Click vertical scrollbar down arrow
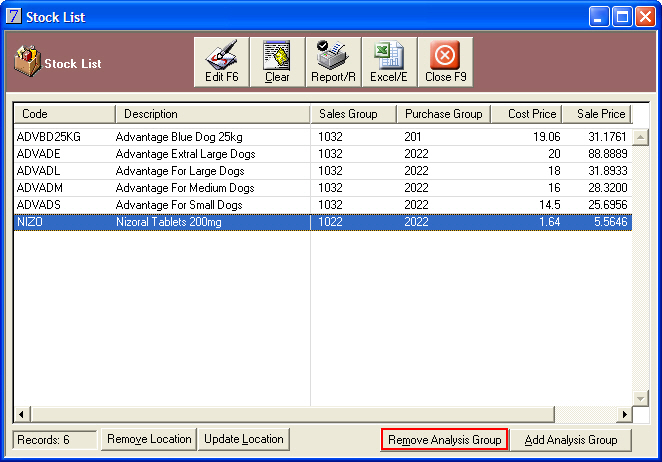 pyautogui.click(x=640, y=398)
